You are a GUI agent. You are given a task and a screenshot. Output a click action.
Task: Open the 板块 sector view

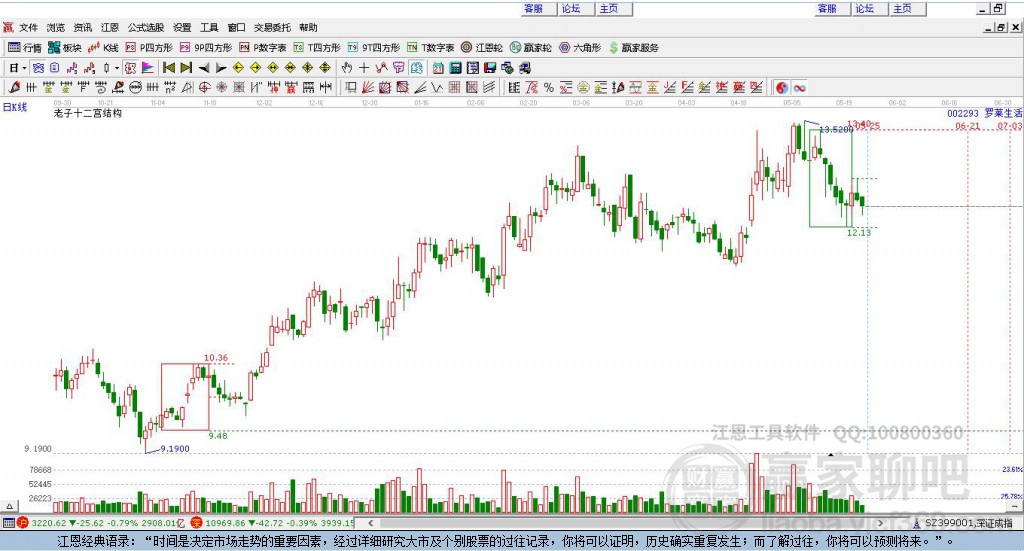click(x=65, y=48)
